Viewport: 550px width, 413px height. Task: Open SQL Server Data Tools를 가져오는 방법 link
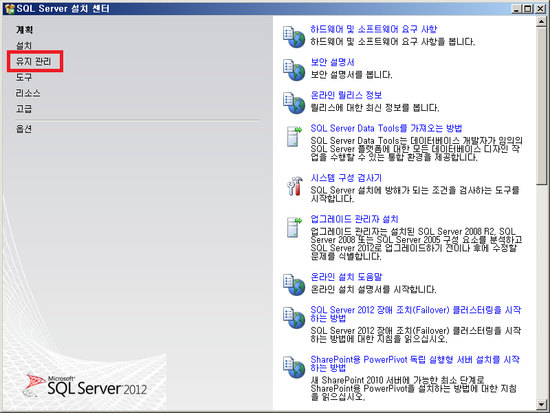point(386,128)
